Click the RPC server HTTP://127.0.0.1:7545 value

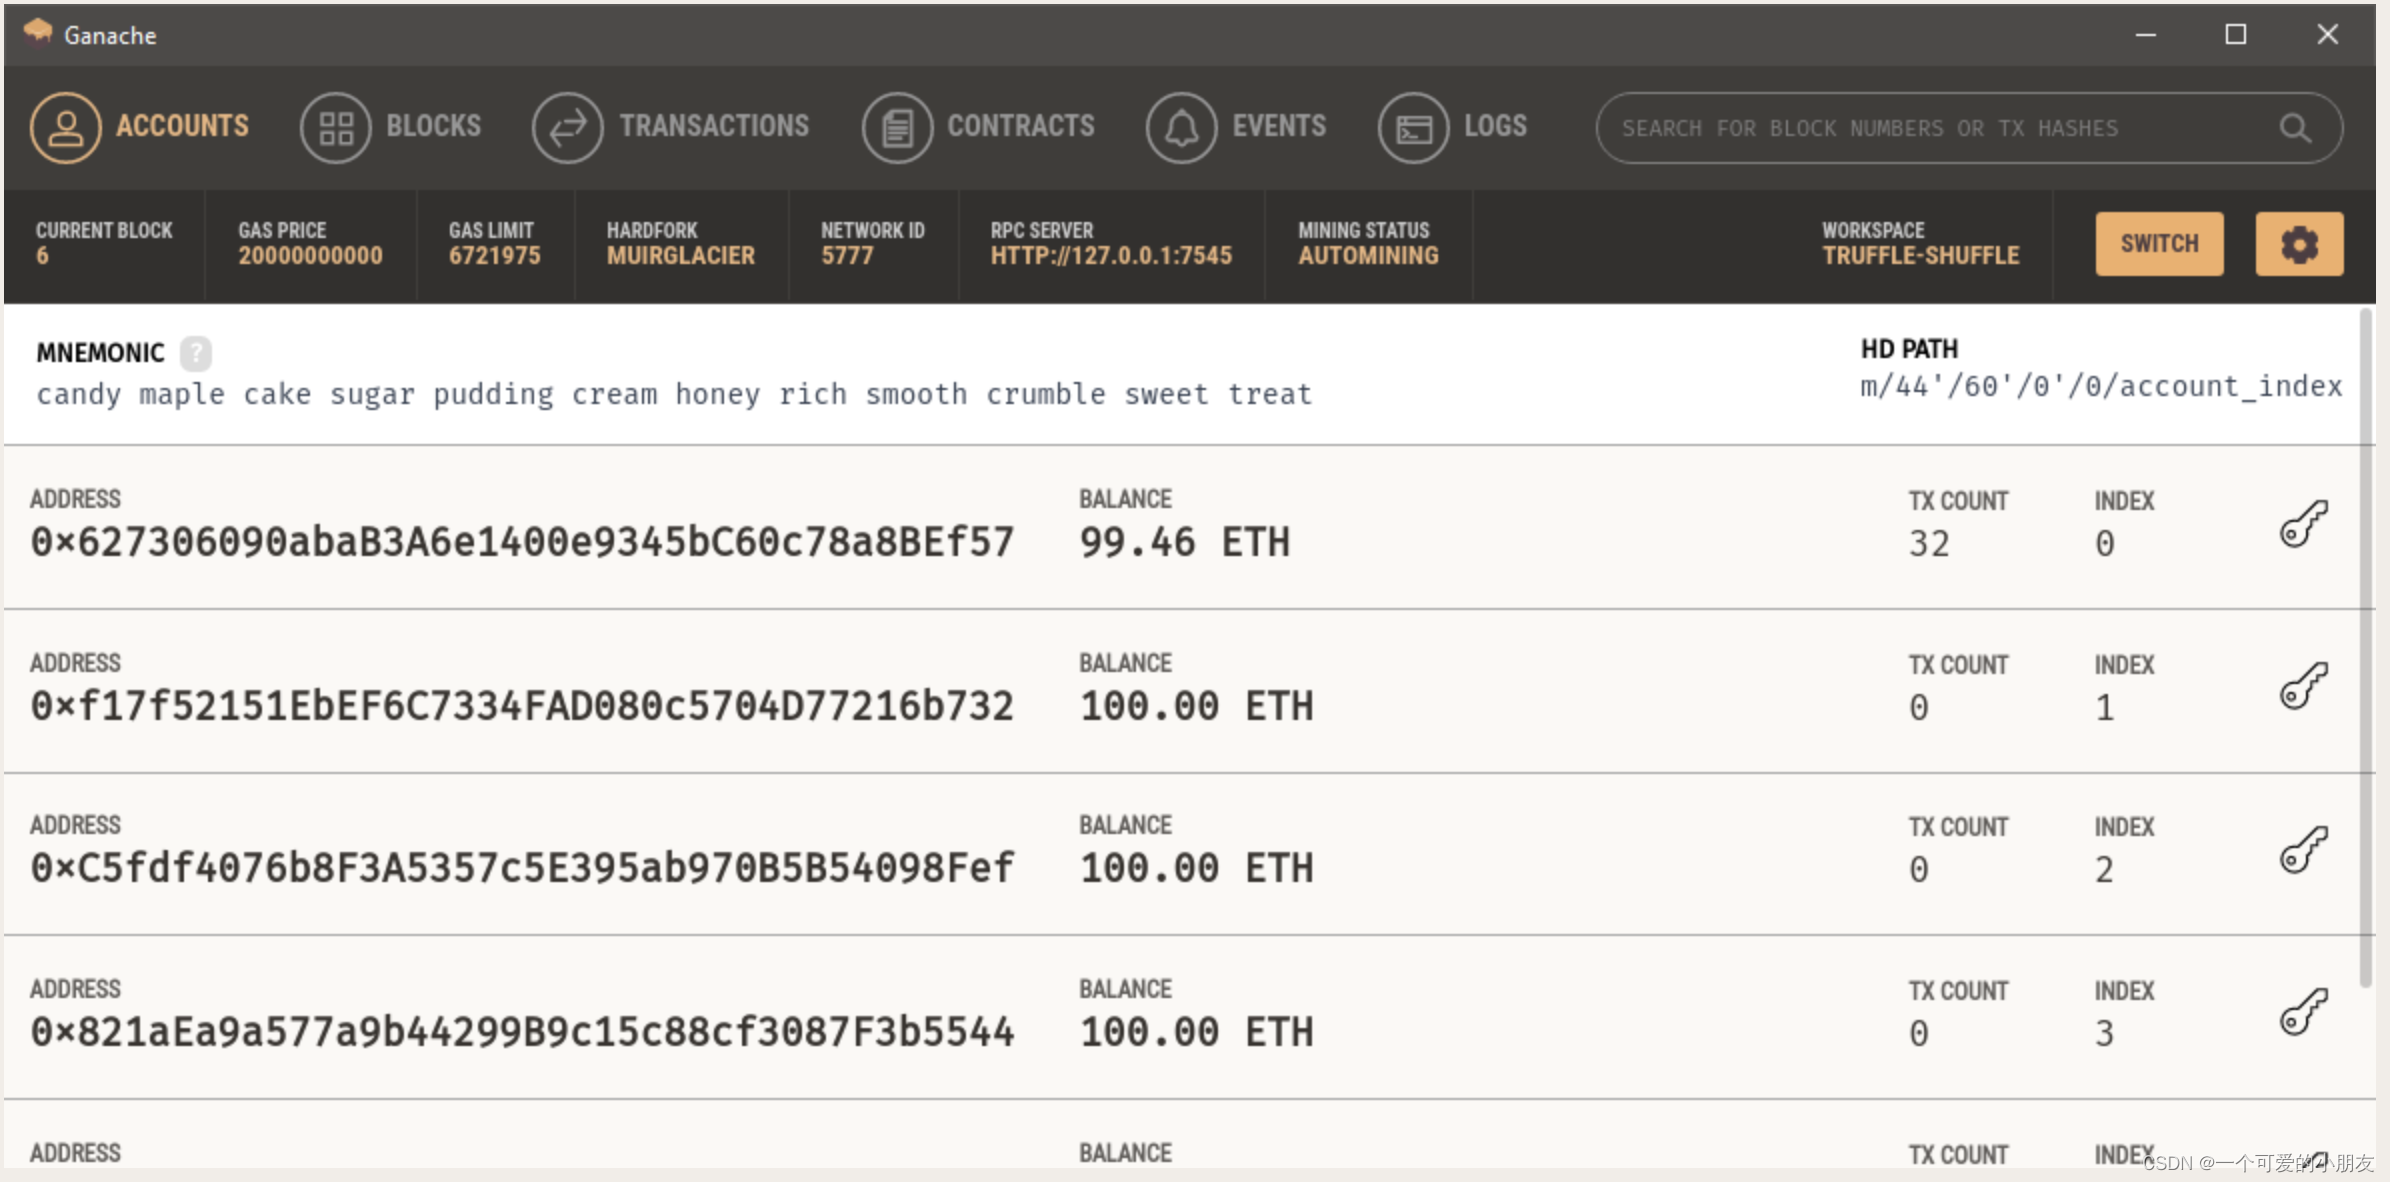(1111, 256)
